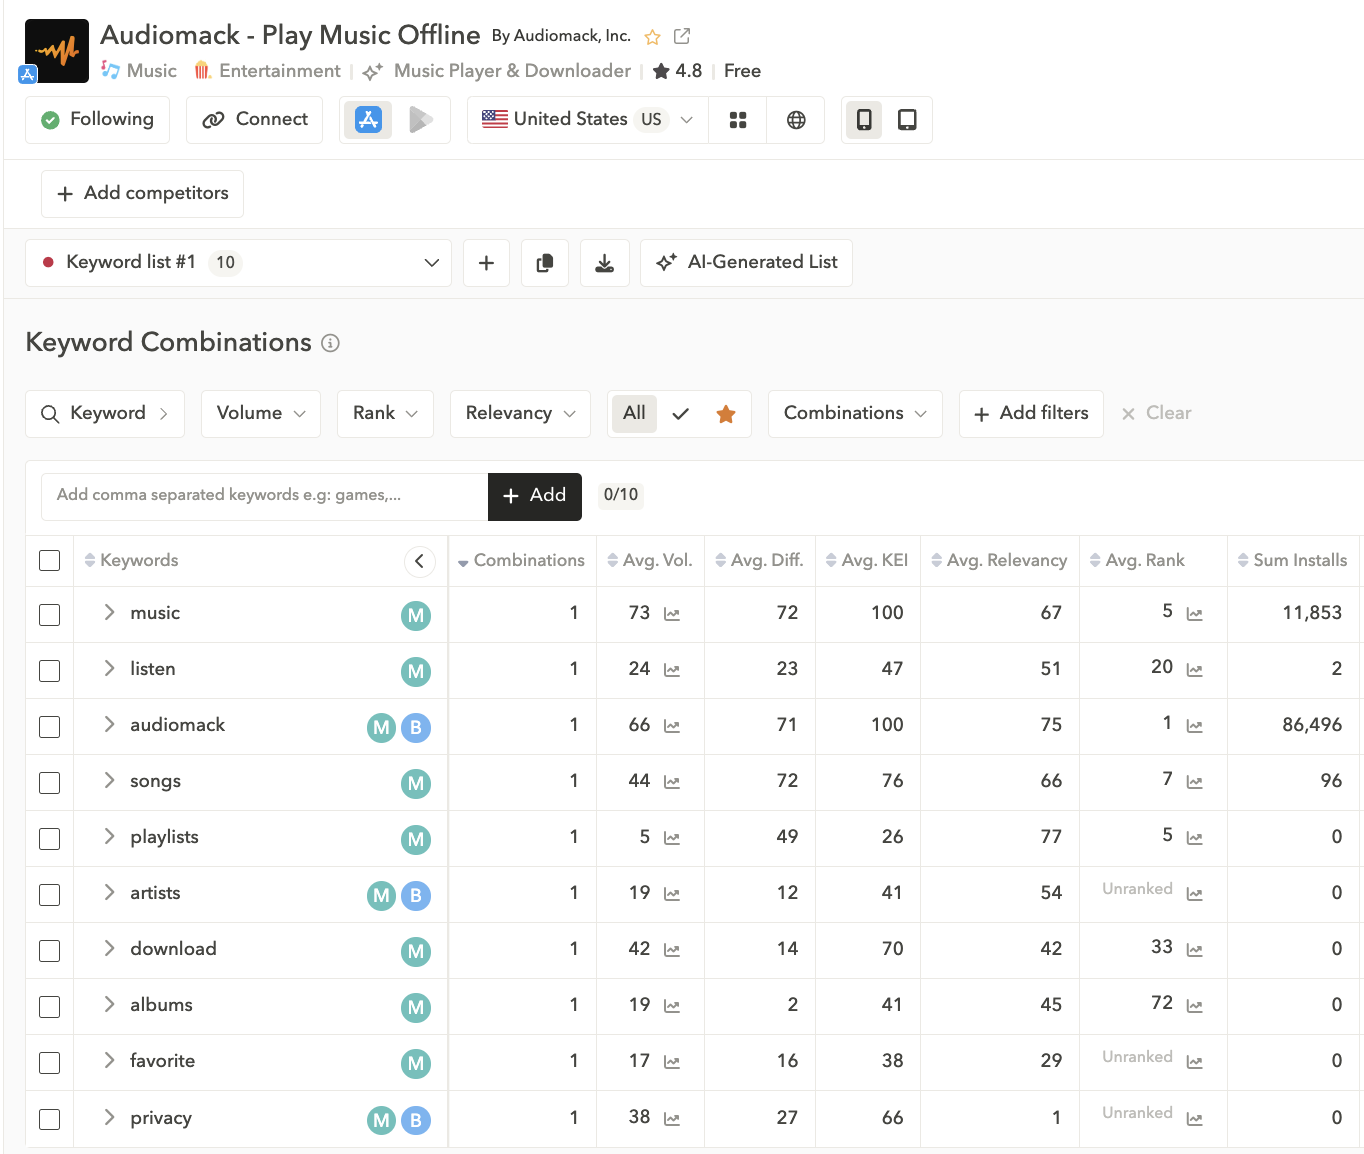This screenshot has width=1364, height=1154.
Task: Click the Following button
Action: coord(97,120)
